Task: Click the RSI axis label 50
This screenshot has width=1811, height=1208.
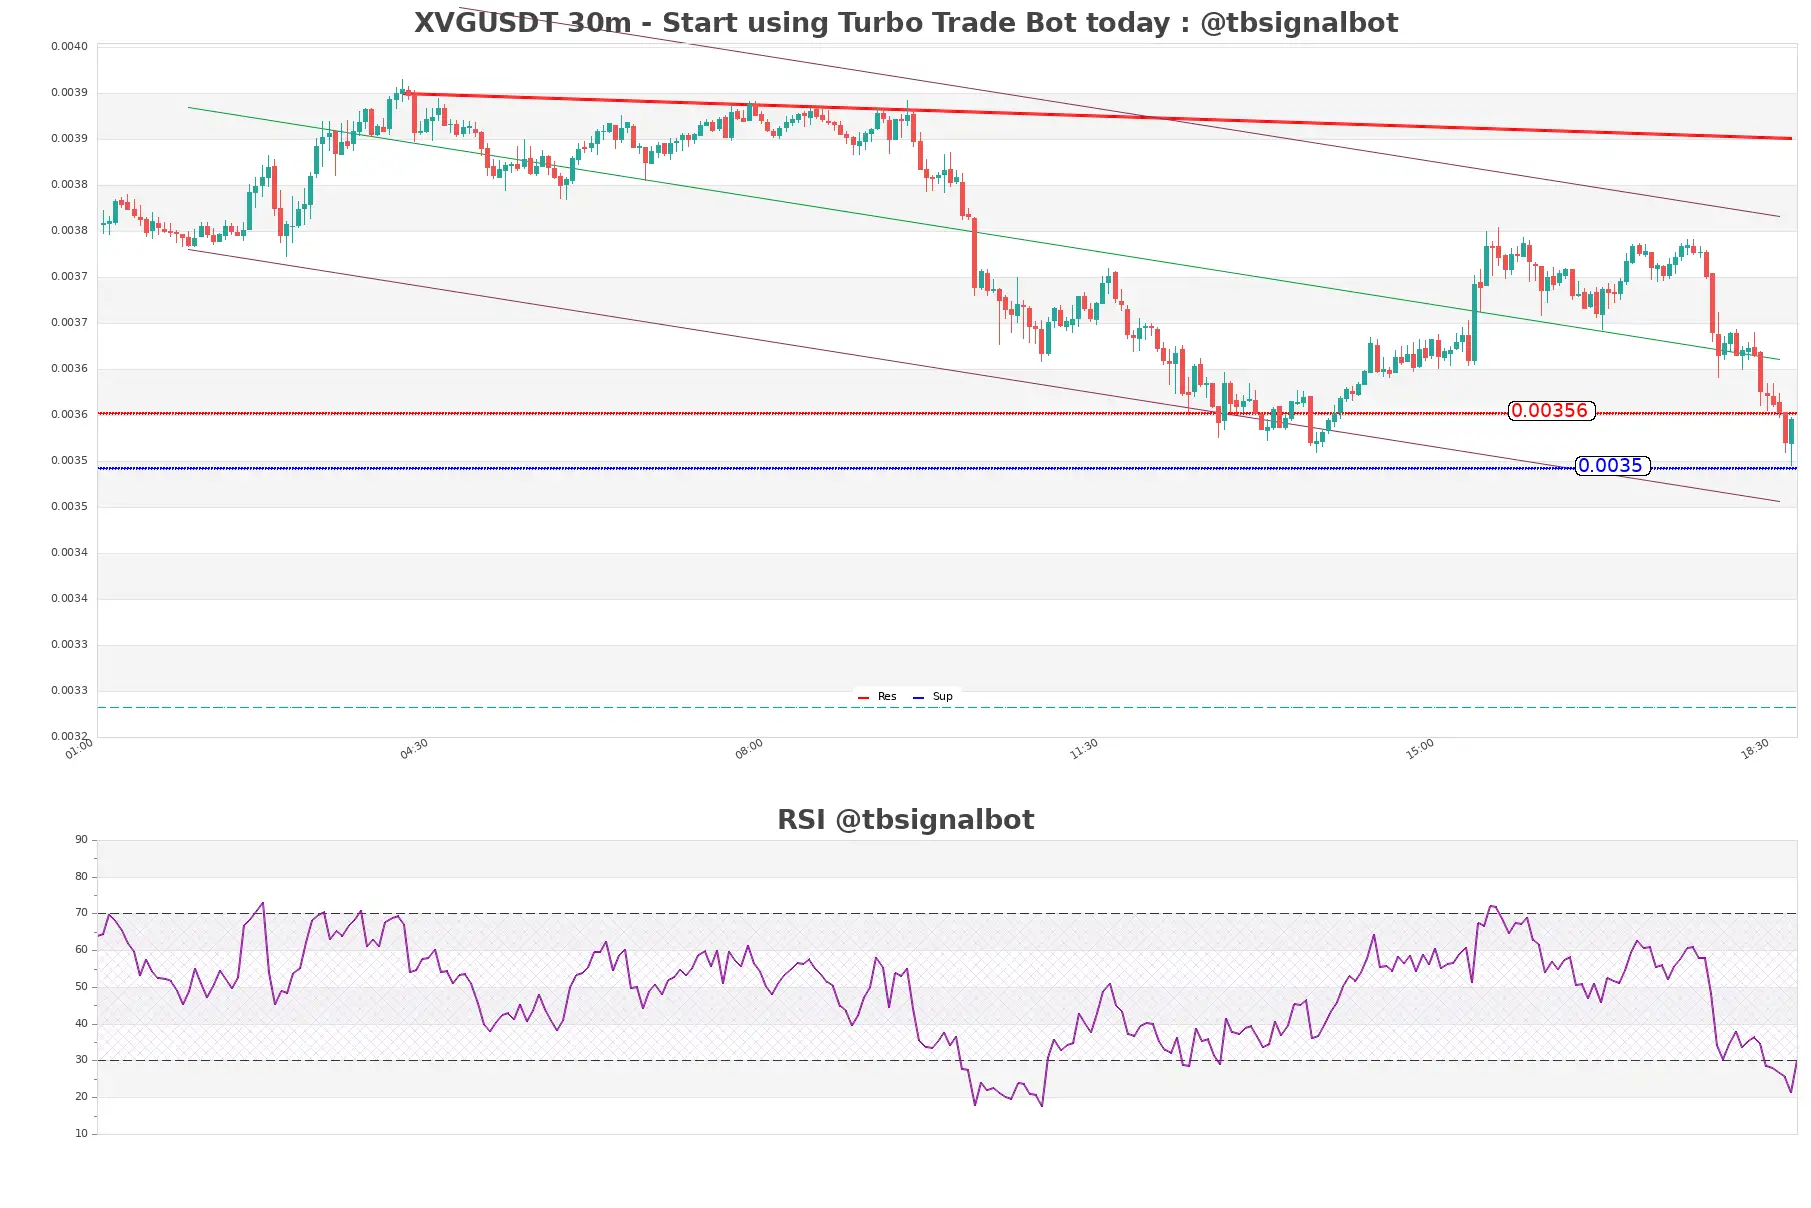Action: pos(81,987)
